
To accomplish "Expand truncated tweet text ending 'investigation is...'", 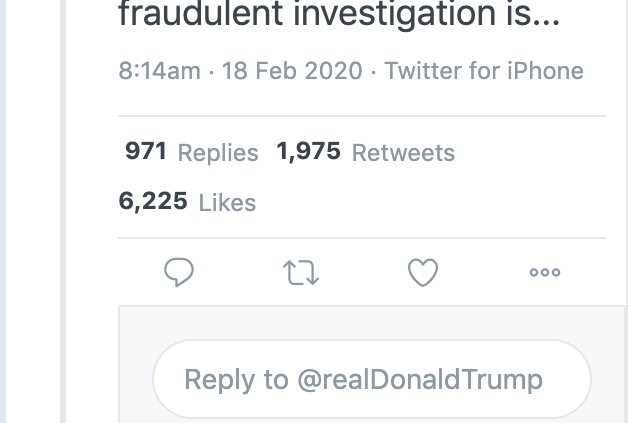I will pos(339,14).
